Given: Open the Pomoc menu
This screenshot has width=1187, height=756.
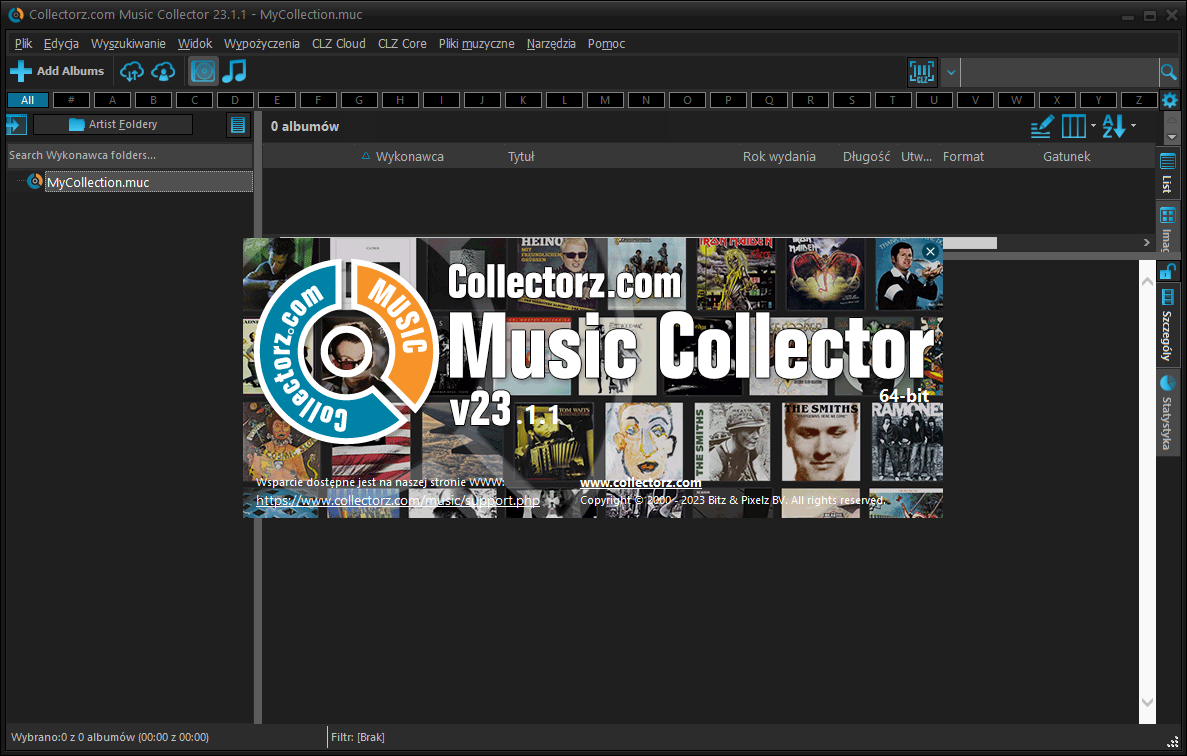Looking at the screenshot, I should [x=606, y=44].
